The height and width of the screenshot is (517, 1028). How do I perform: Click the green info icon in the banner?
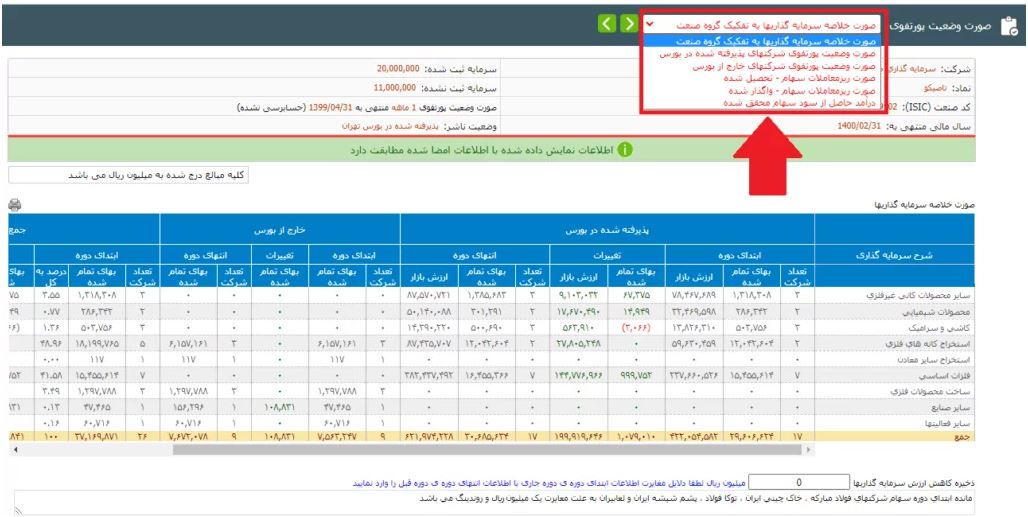pos(625,150)
